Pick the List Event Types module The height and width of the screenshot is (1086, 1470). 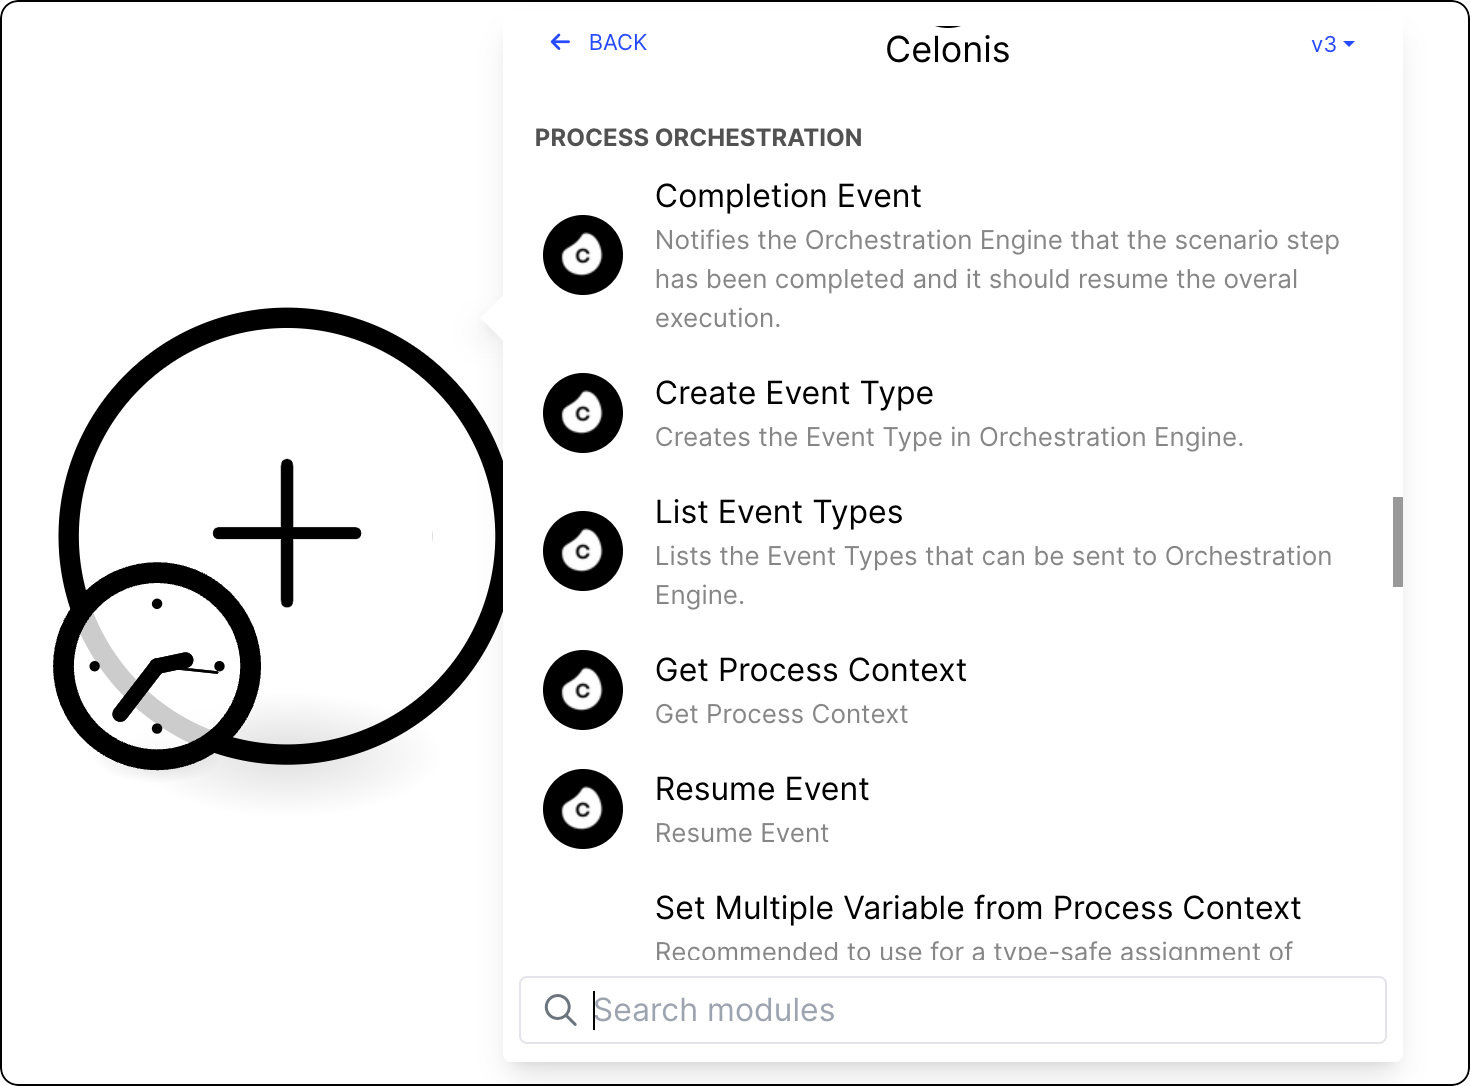pos(779,512)
